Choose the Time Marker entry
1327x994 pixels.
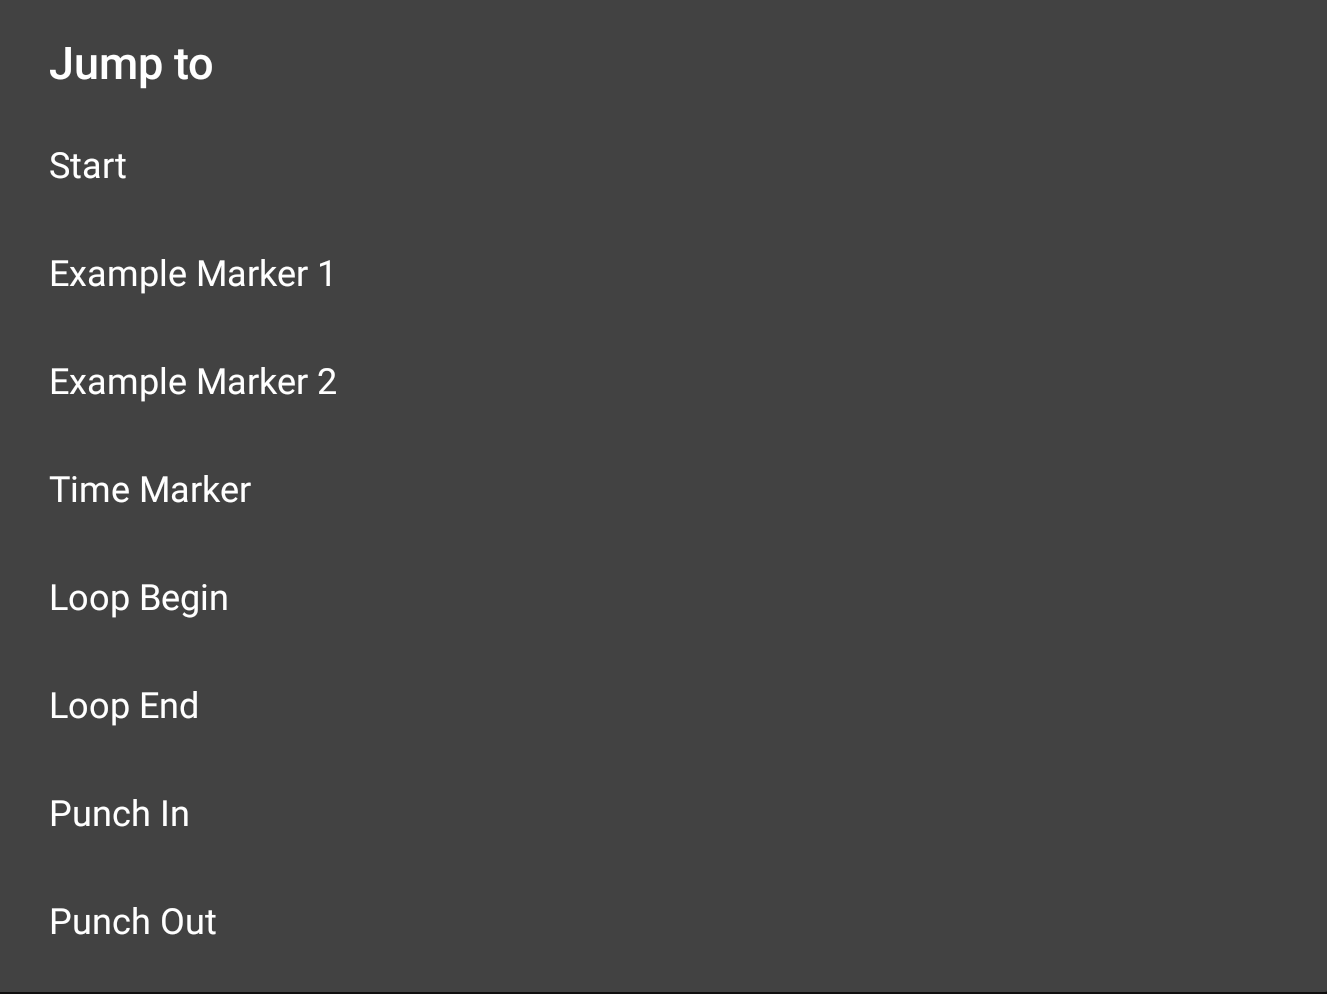(150, 490)
